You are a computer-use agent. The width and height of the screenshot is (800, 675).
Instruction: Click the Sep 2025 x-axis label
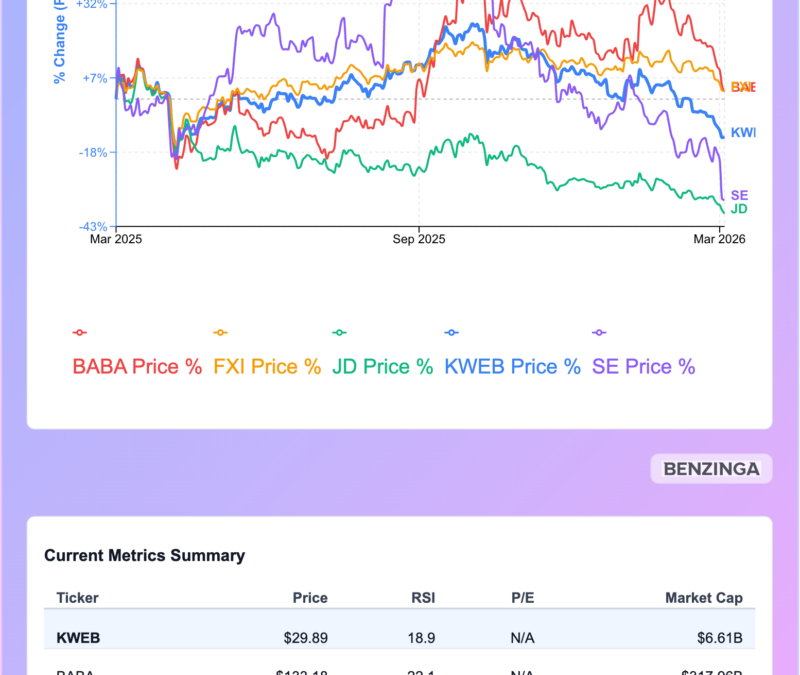pos(418,239)
